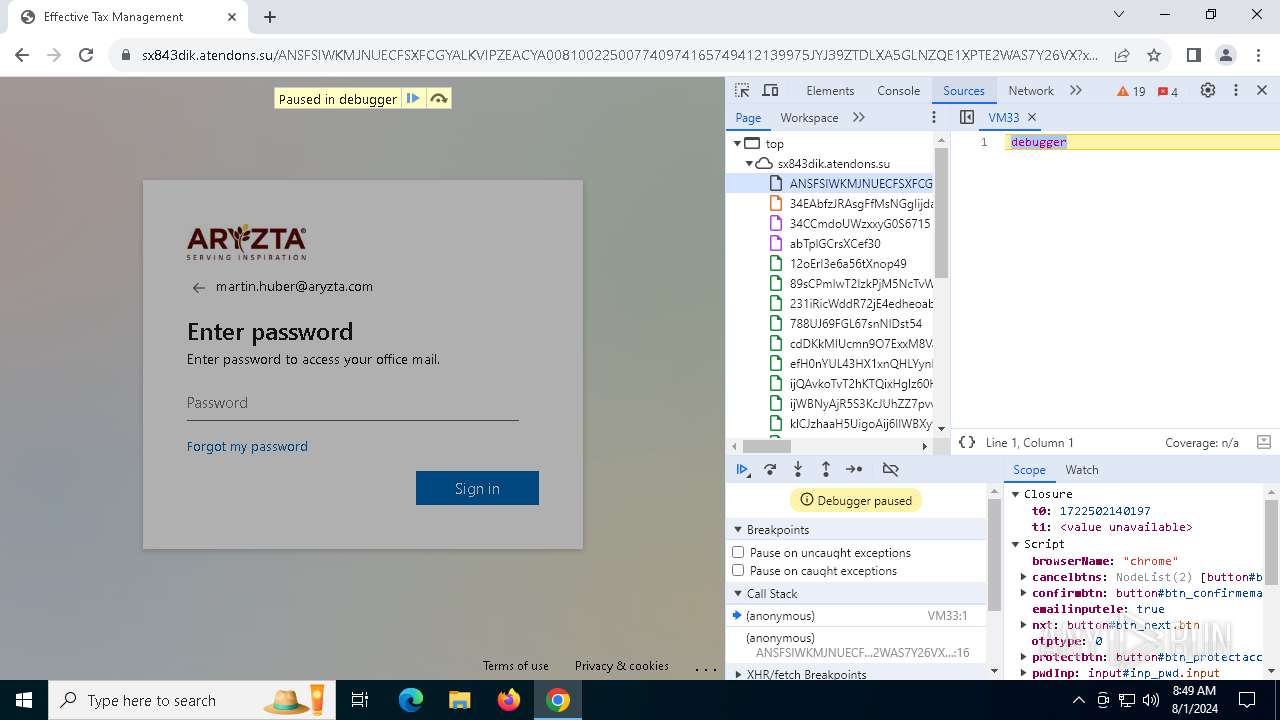Viewport: 1280px width, 720px height.
Task: Expand XHR/fetch Breakpoints section
Action: pos(738,674)
